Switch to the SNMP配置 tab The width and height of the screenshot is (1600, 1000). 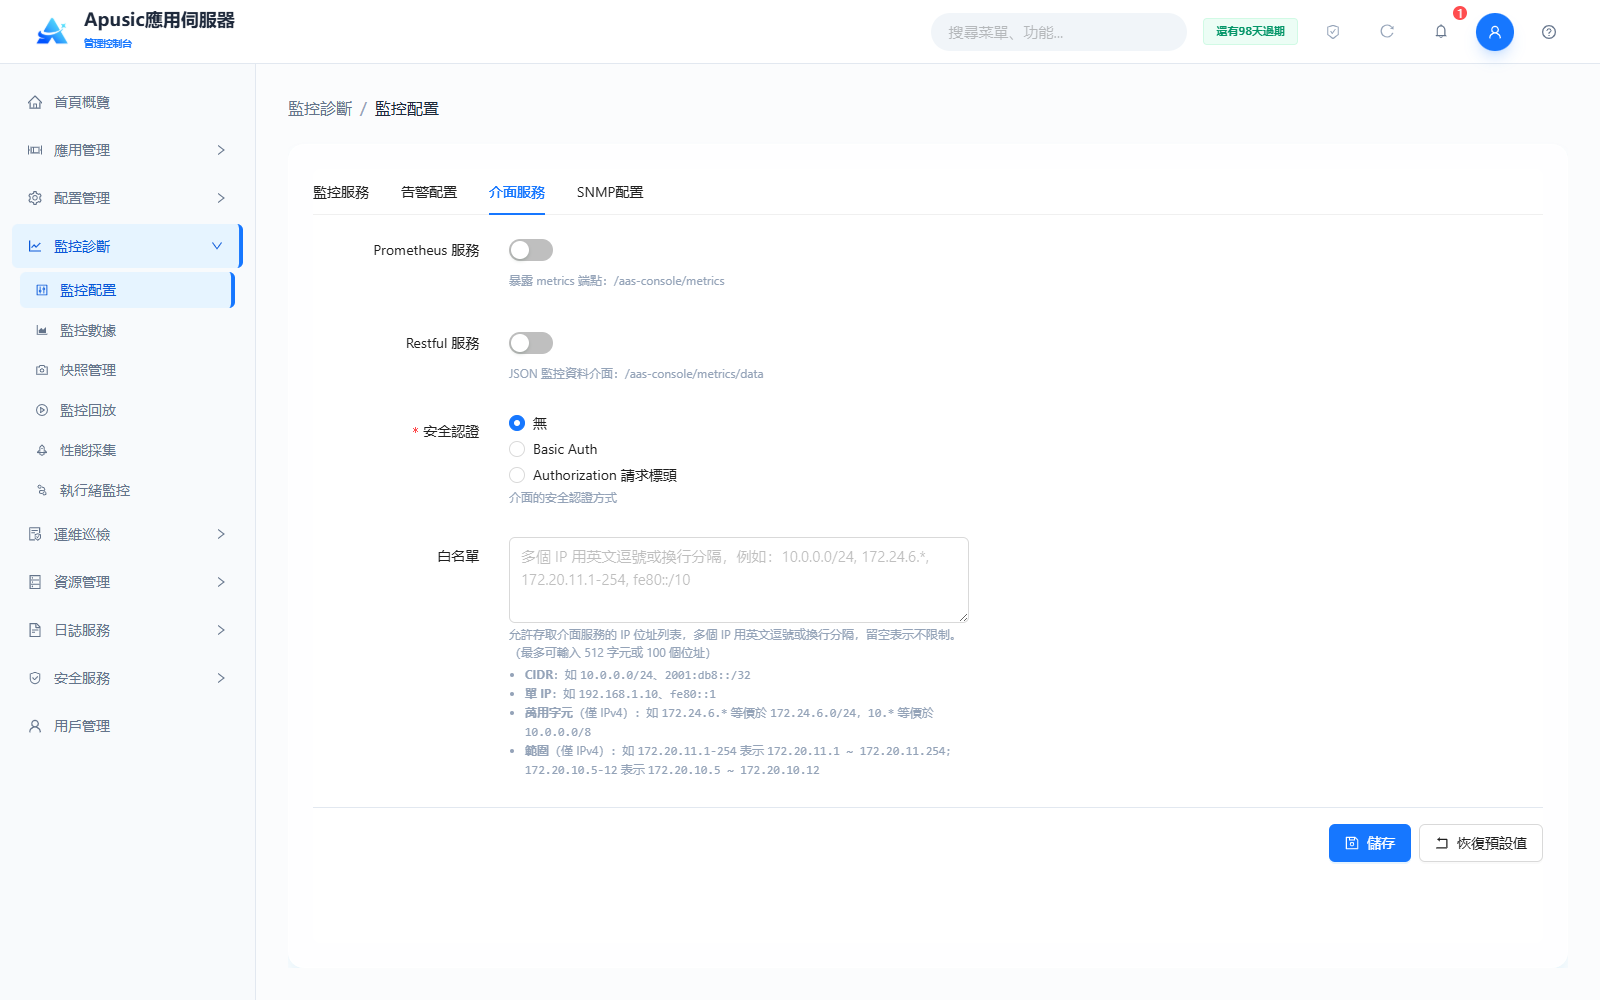pyautogui.click(x=610, y=192)
